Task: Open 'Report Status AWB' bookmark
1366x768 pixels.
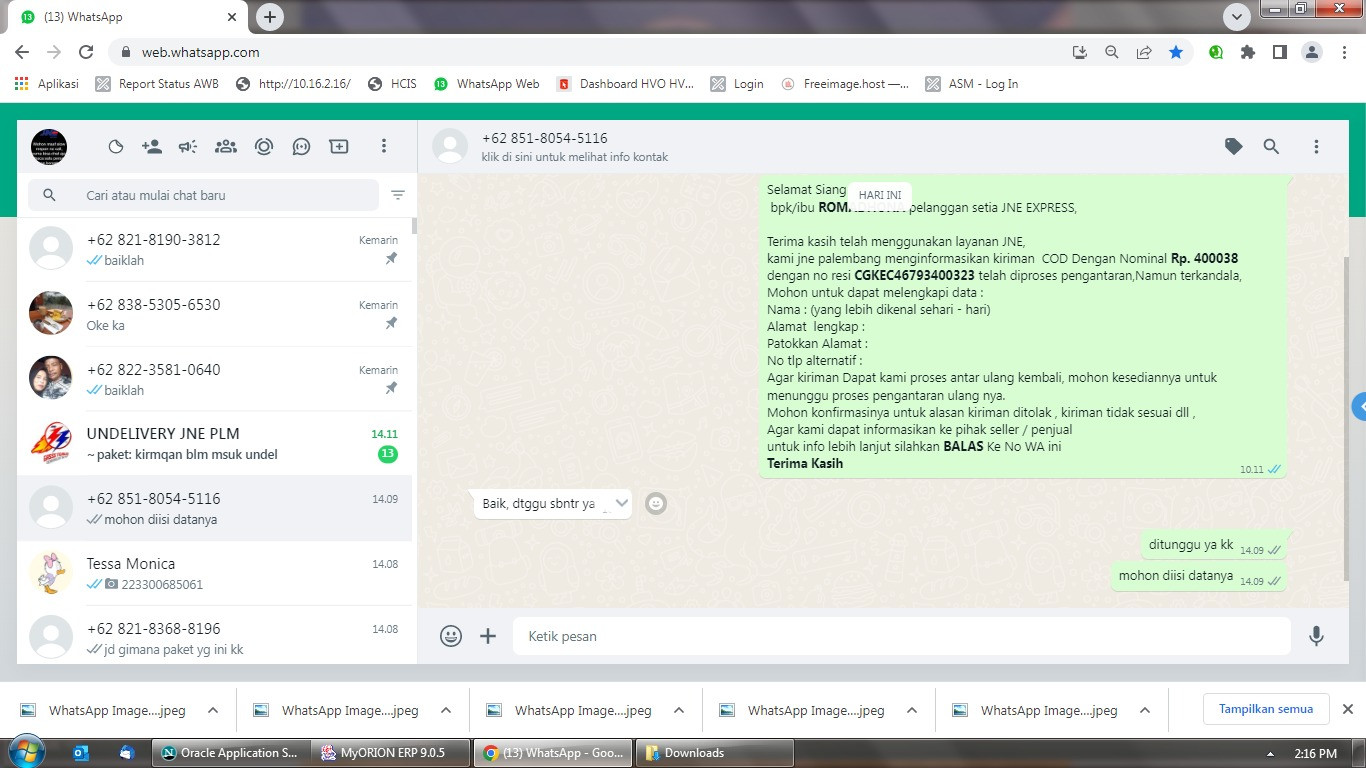Action: [157, 84]
